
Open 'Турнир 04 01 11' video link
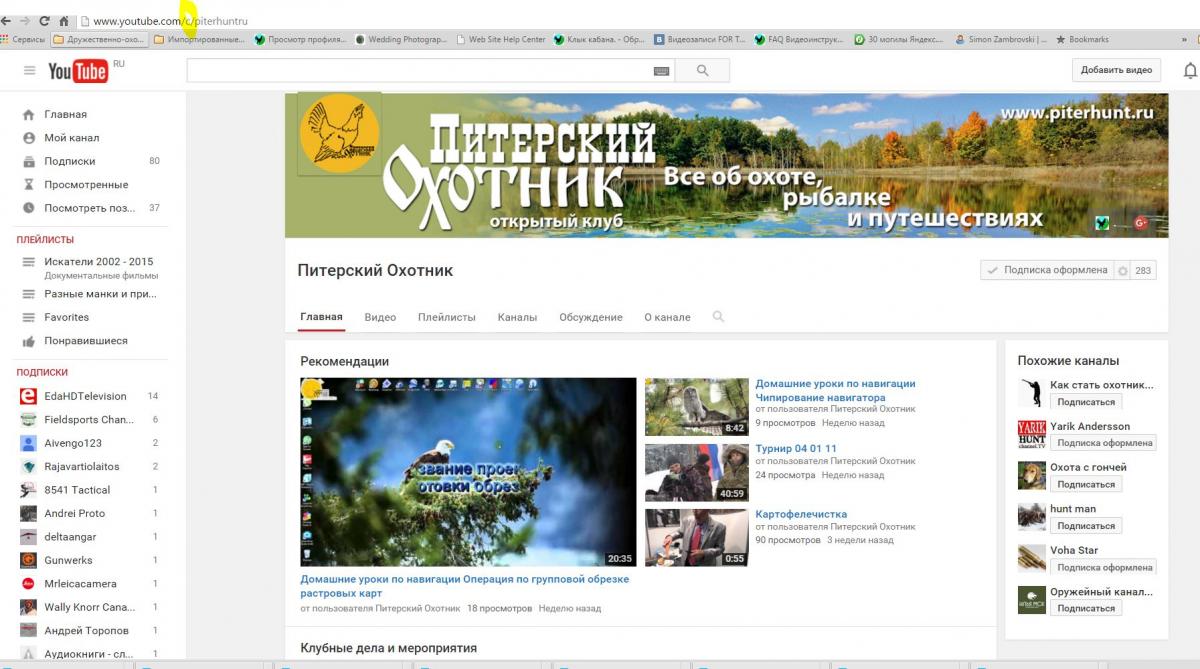tap(796, 449)
